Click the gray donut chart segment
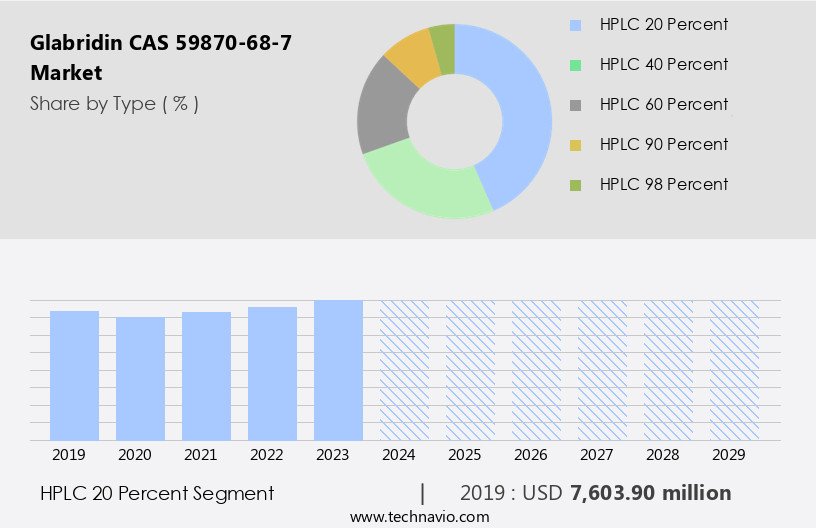 pos(382,111)
